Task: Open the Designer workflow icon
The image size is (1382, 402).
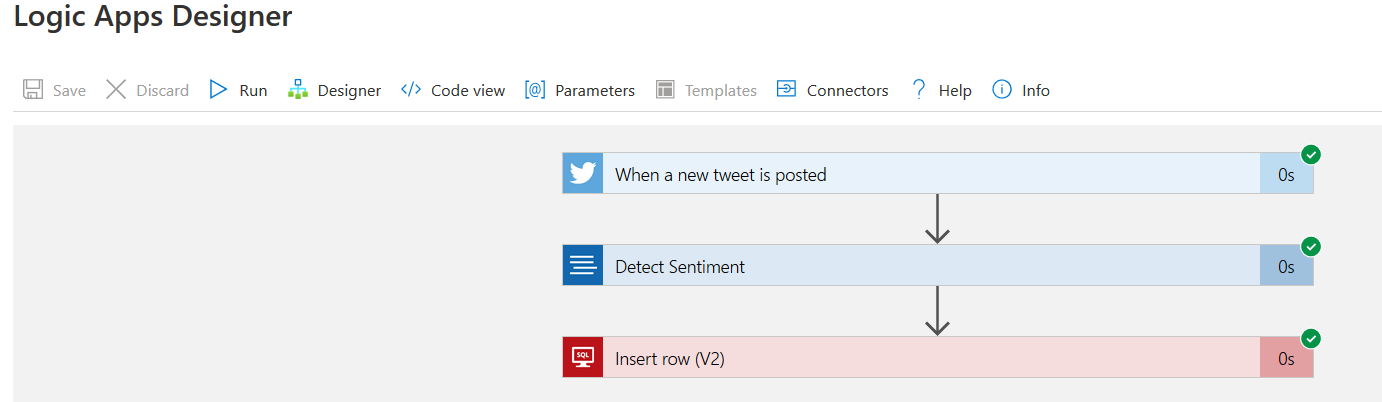Action: tap(298, 90)
